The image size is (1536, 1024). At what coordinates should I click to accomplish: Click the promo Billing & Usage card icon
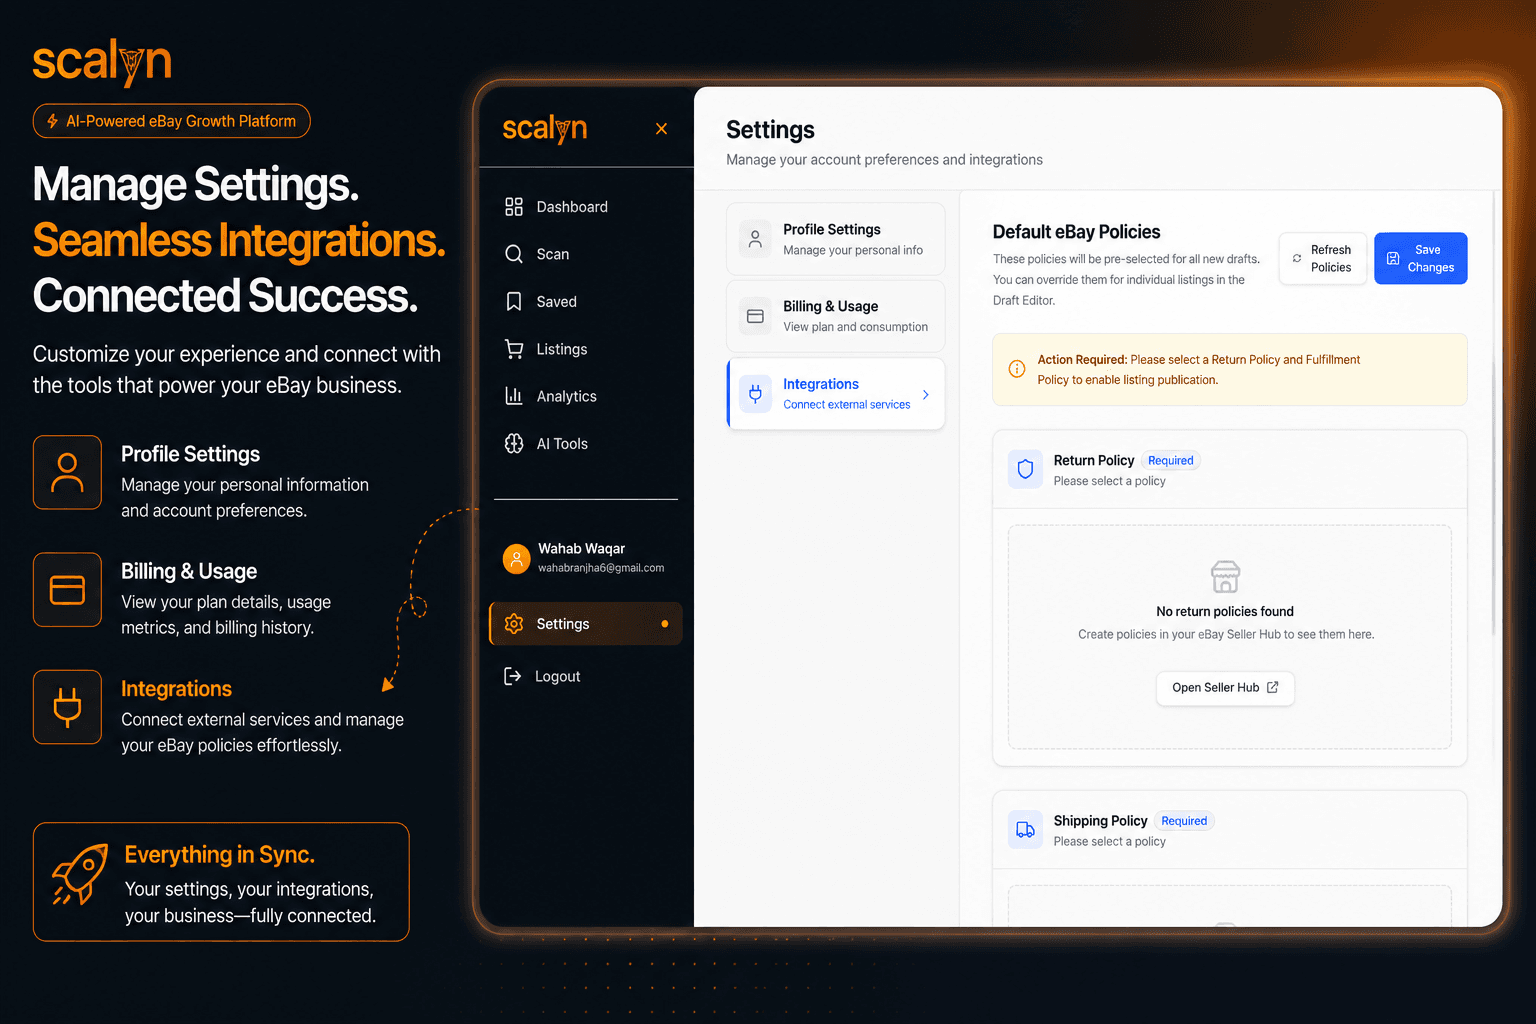(x=67, y=590)
